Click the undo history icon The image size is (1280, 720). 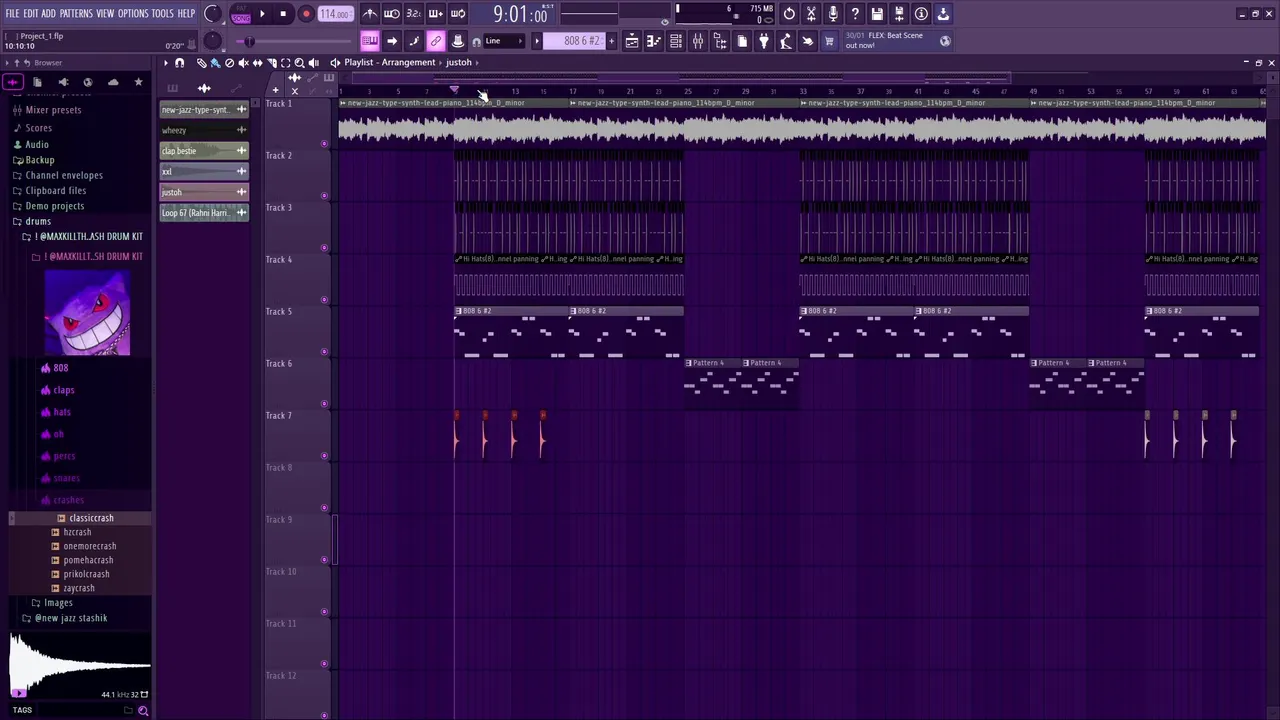(x=789, y=14)
